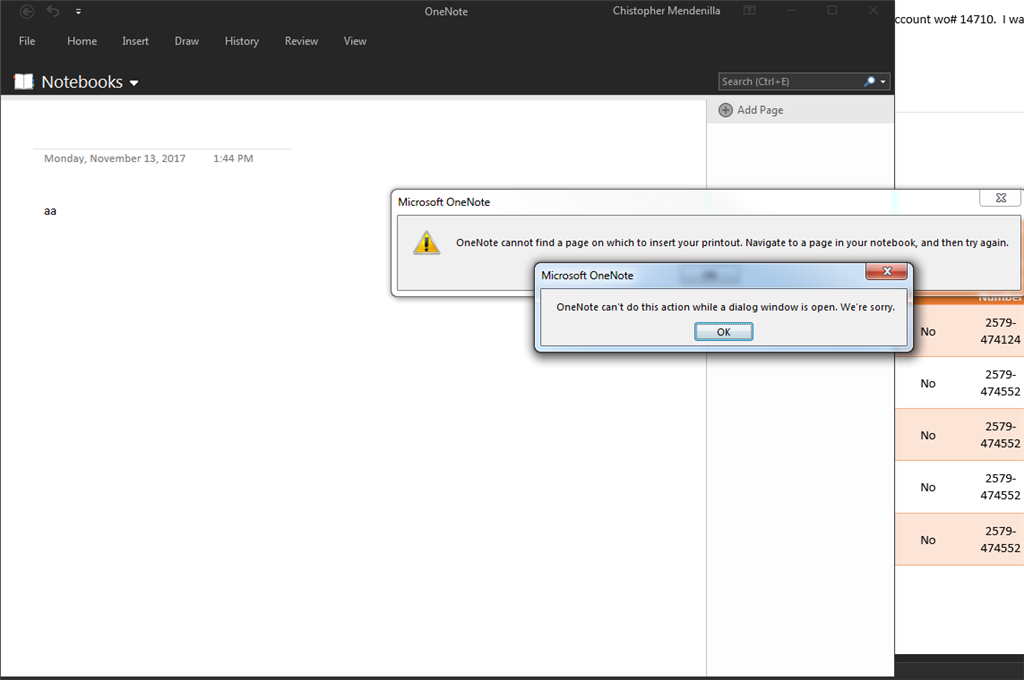
Task: Click the note text 'aa'
Action: click(50, 211)
